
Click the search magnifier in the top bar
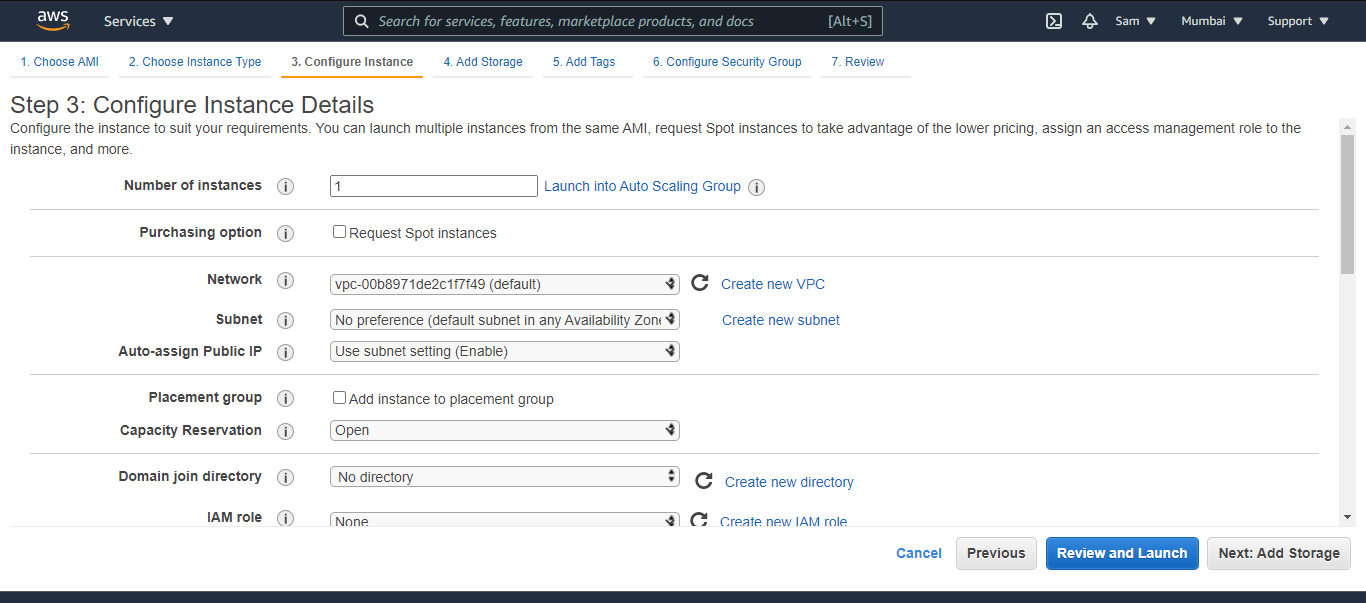coord(361,20)
